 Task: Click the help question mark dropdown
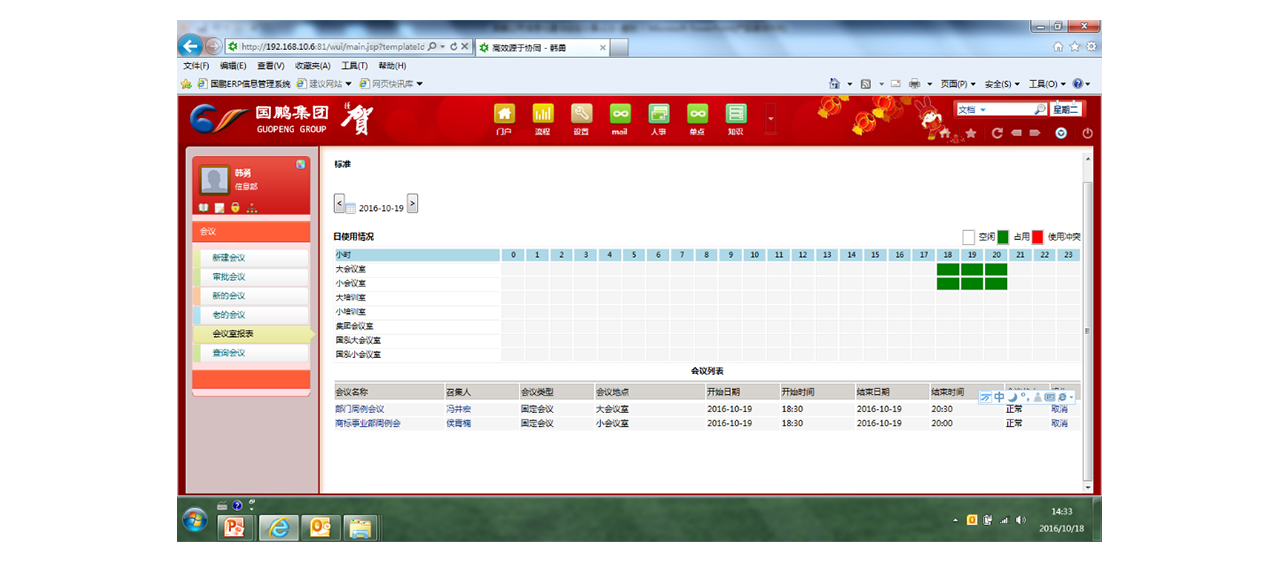coord(1082,84)
